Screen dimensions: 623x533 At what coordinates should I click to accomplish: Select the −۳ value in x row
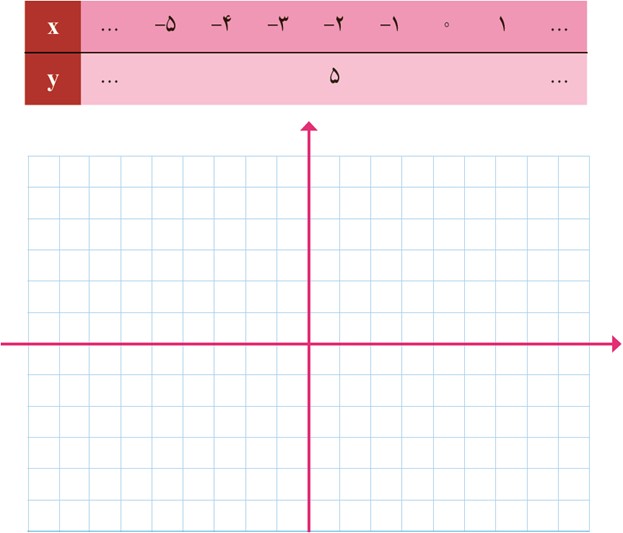[x=278, y=25]
